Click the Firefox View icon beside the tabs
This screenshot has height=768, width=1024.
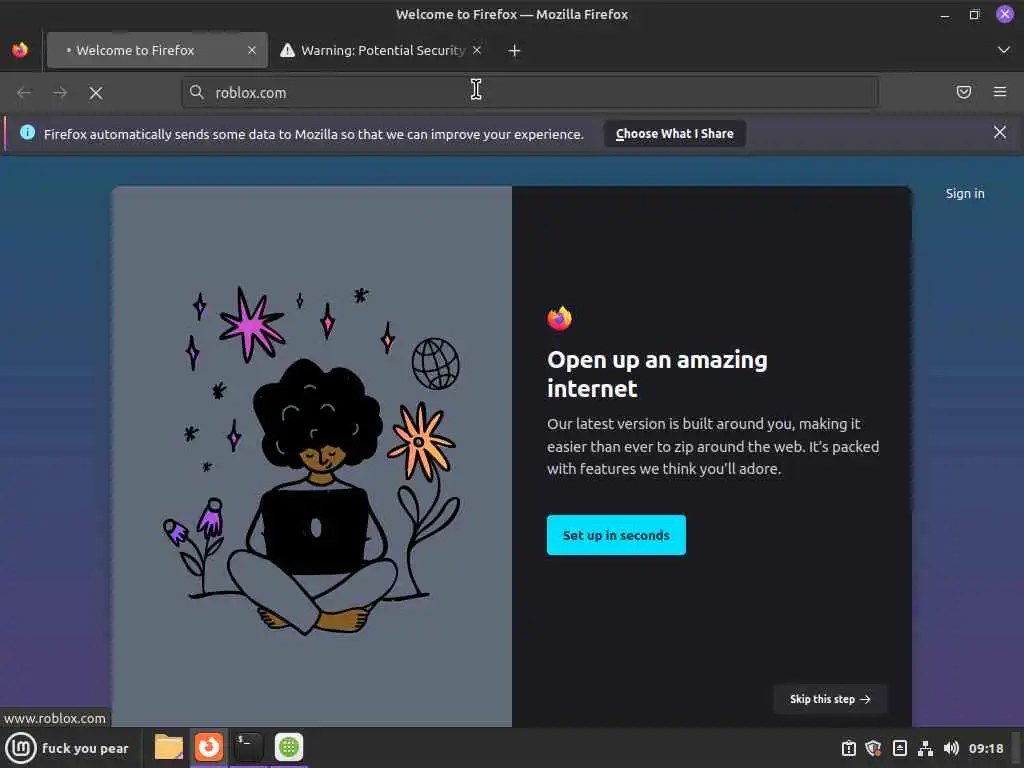[20, 50]
